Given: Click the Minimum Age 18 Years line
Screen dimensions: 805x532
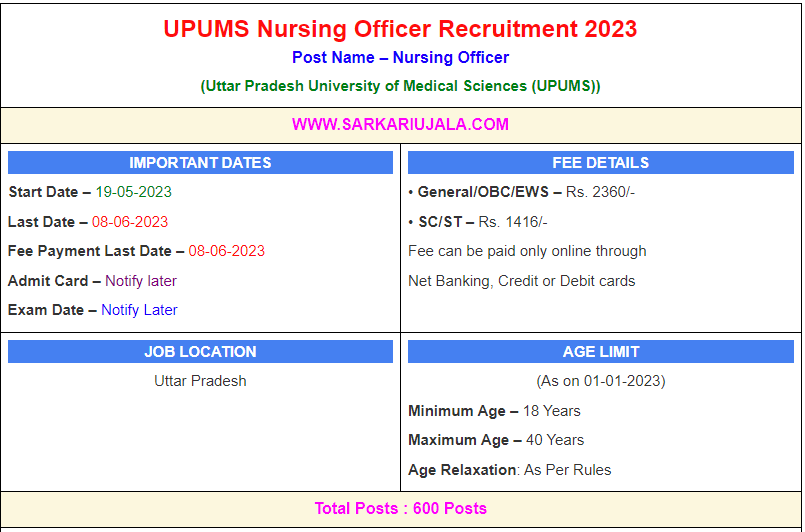Looking at the screenshot, I should [x=494, y=411].
